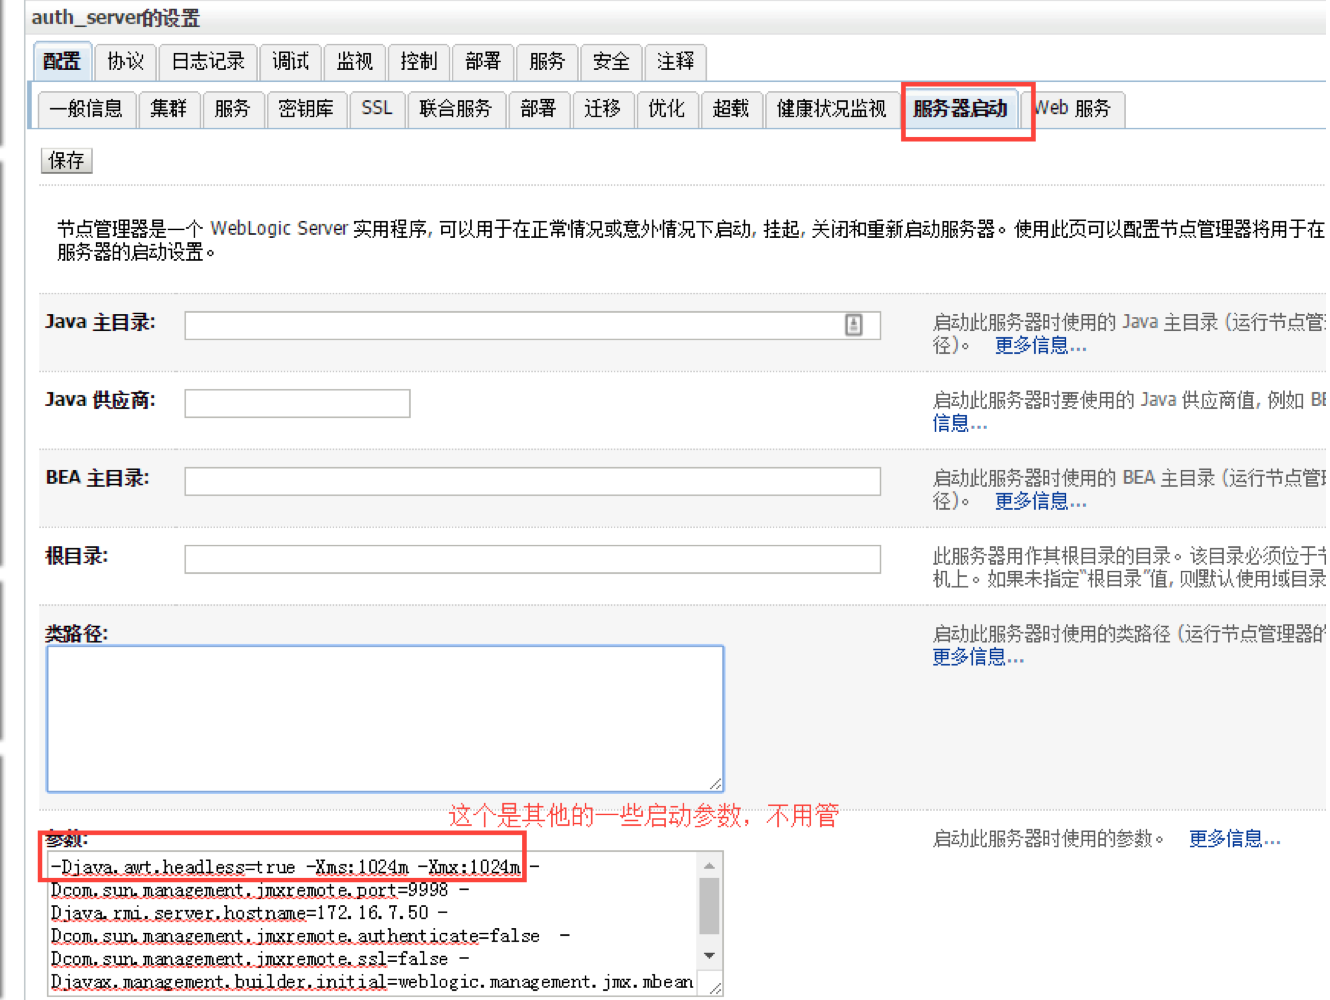Open the 健康状况监视 sub-tab
The height and width of the screenshot is (1000, 1330).
click(832, 109)
